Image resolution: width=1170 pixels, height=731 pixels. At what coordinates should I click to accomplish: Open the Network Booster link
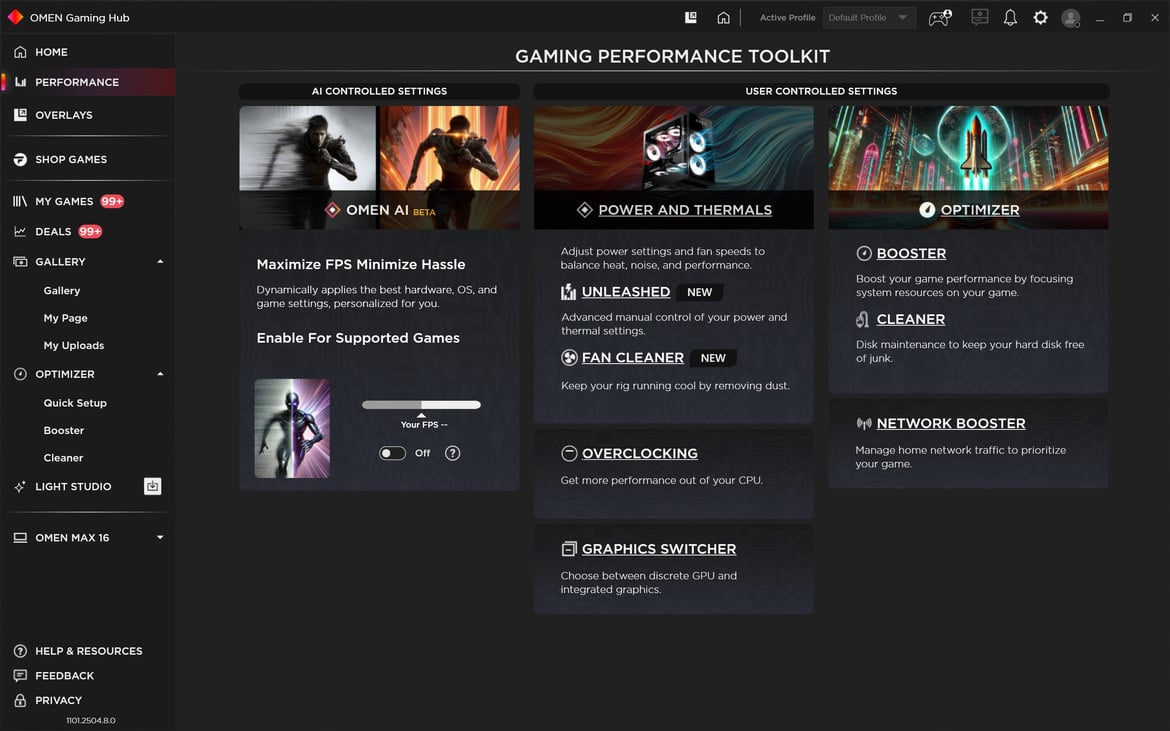(x=951, y=424)
